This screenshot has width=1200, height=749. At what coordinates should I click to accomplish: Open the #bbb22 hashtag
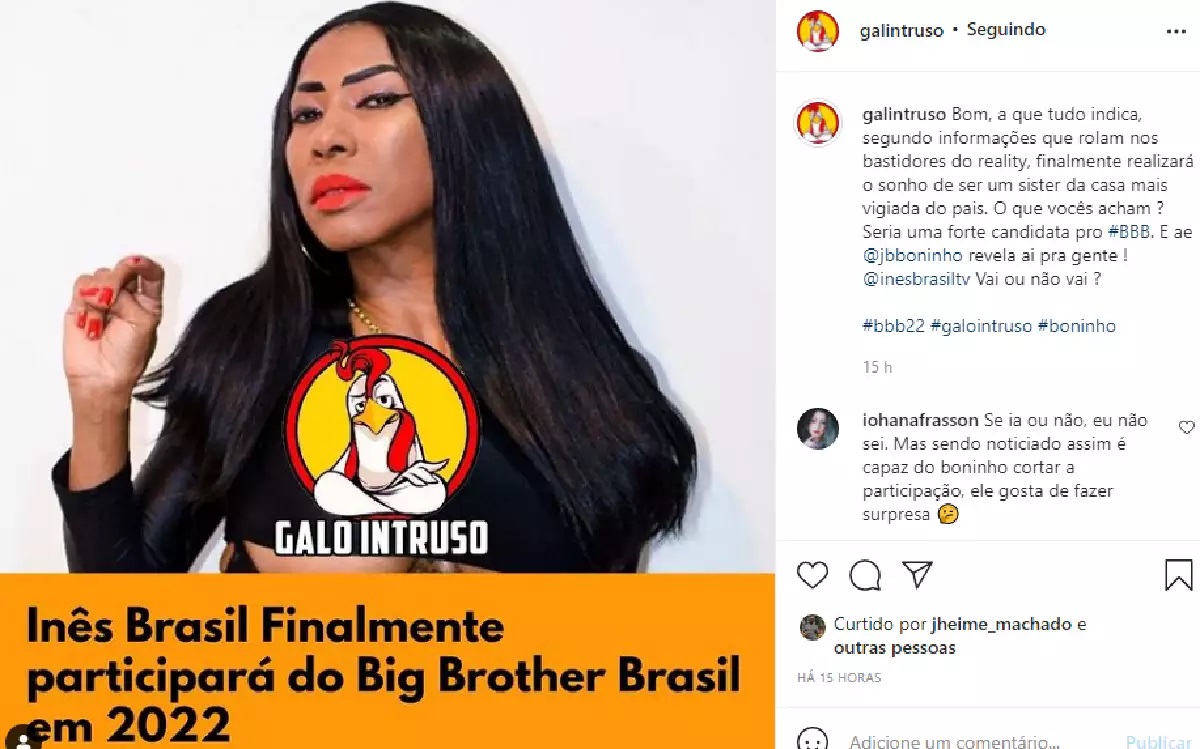(893, 326)
